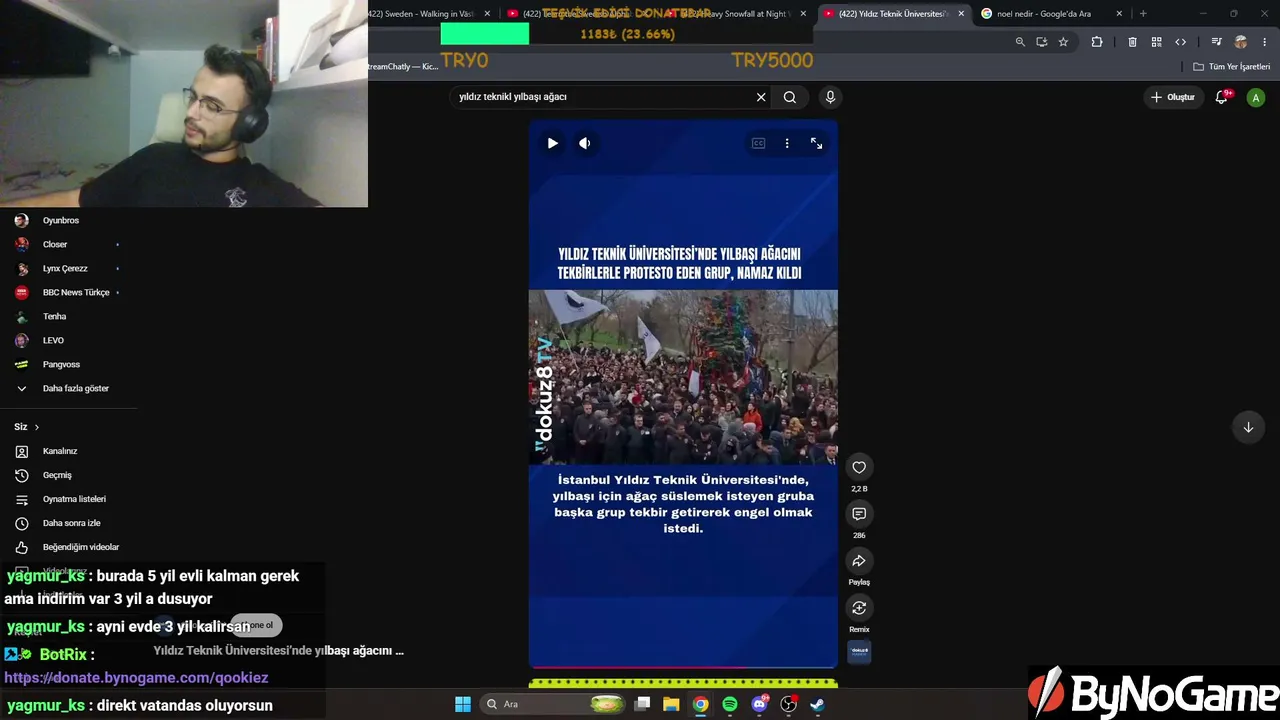
Task: Open the YouTube account avatar menu
Action: click(x=1256, y=97)
